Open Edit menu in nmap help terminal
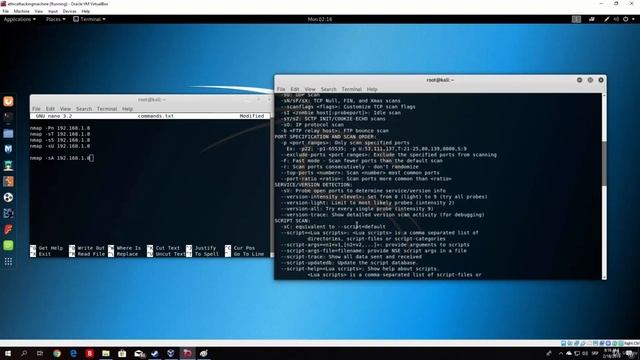 pyautogui.click(x=295, y=89)
